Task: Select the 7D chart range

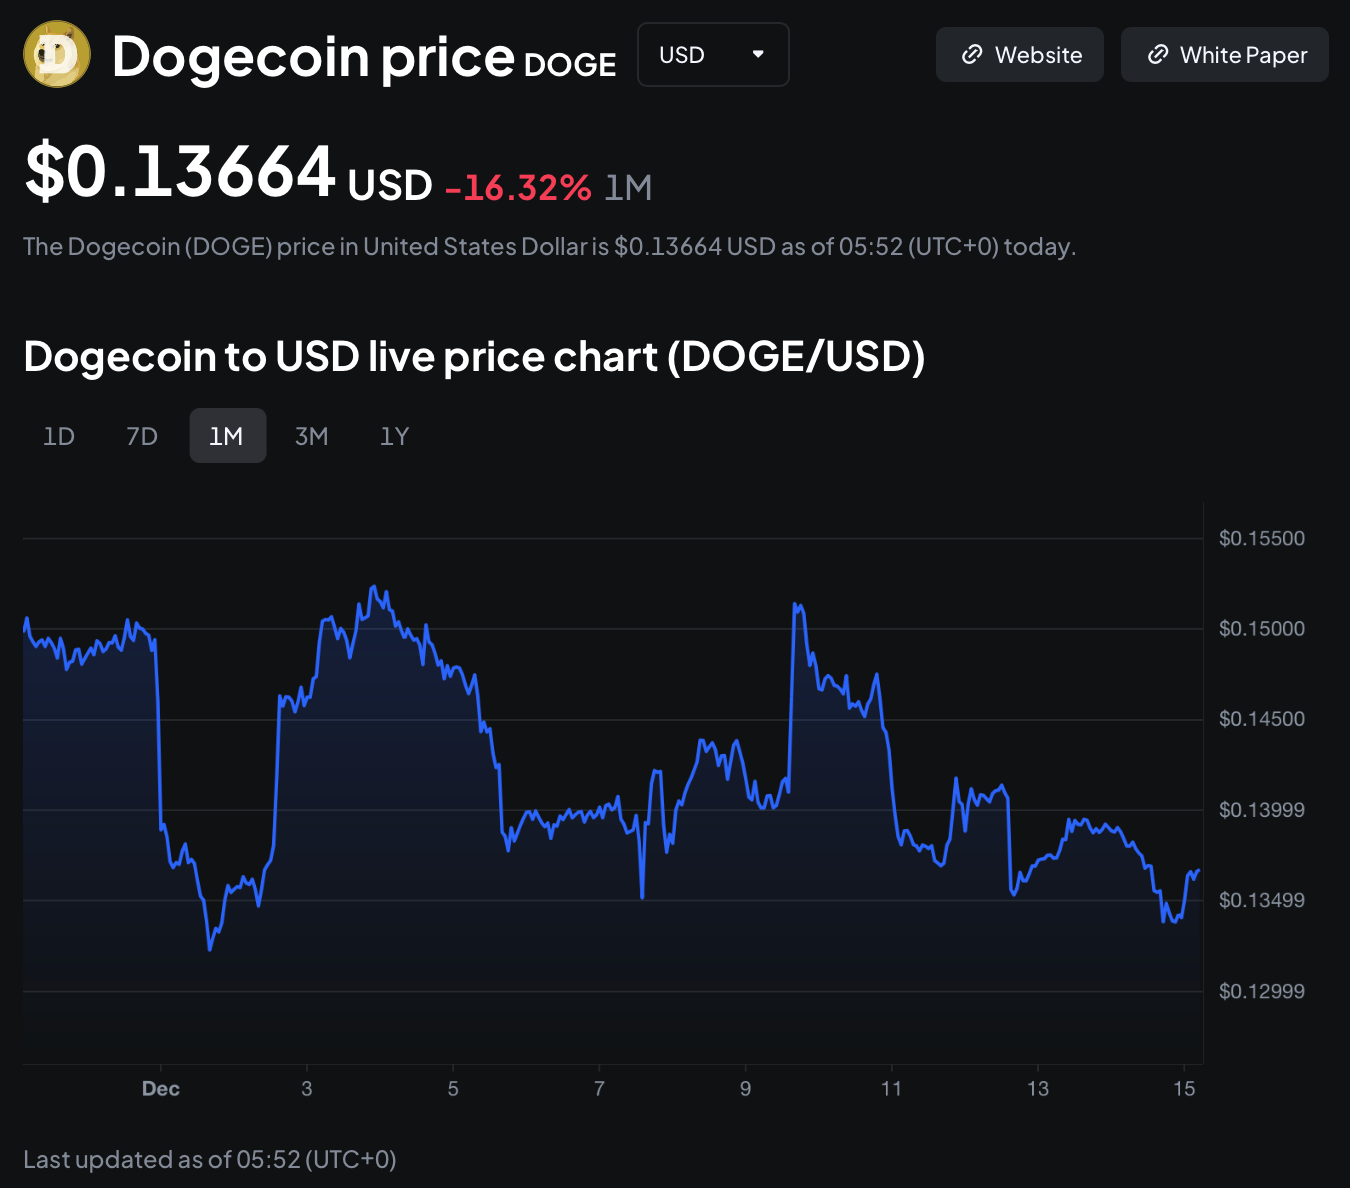Action: pos(142,436)
